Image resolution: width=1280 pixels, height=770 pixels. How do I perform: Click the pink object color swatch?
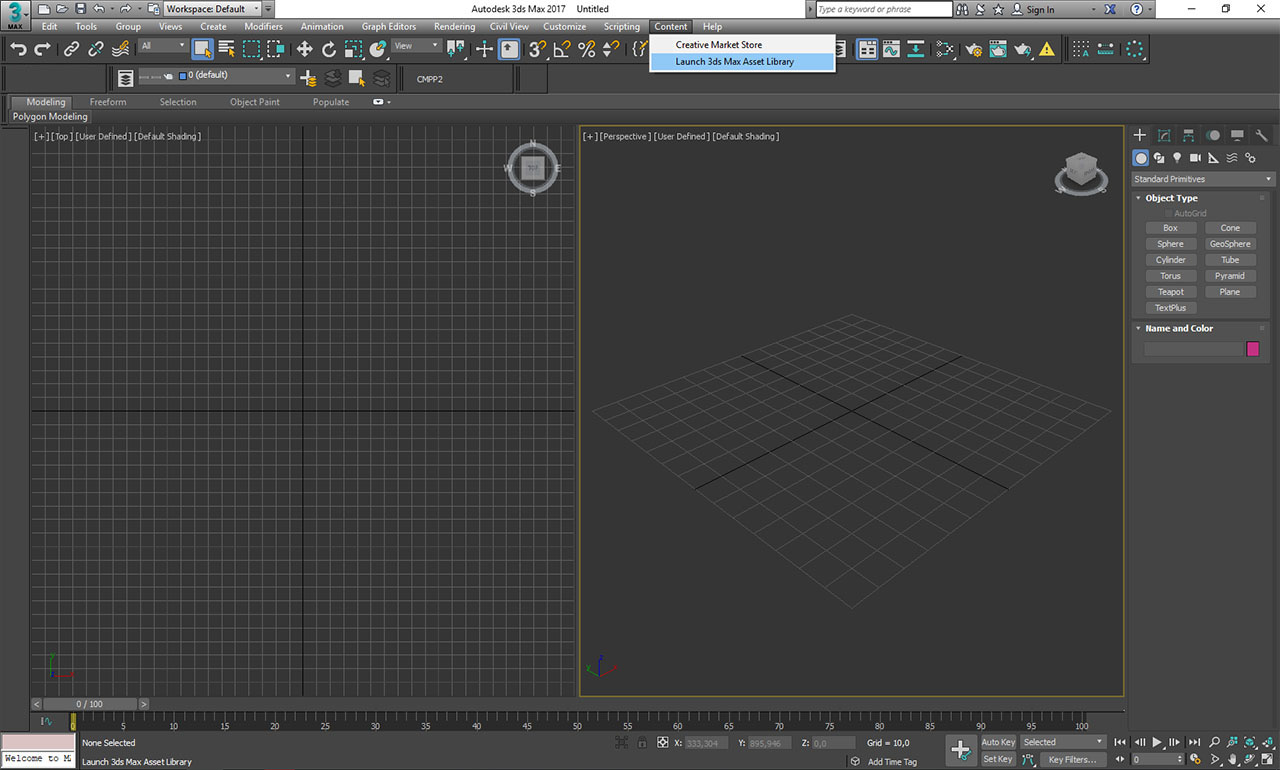tap(1253, 349)
